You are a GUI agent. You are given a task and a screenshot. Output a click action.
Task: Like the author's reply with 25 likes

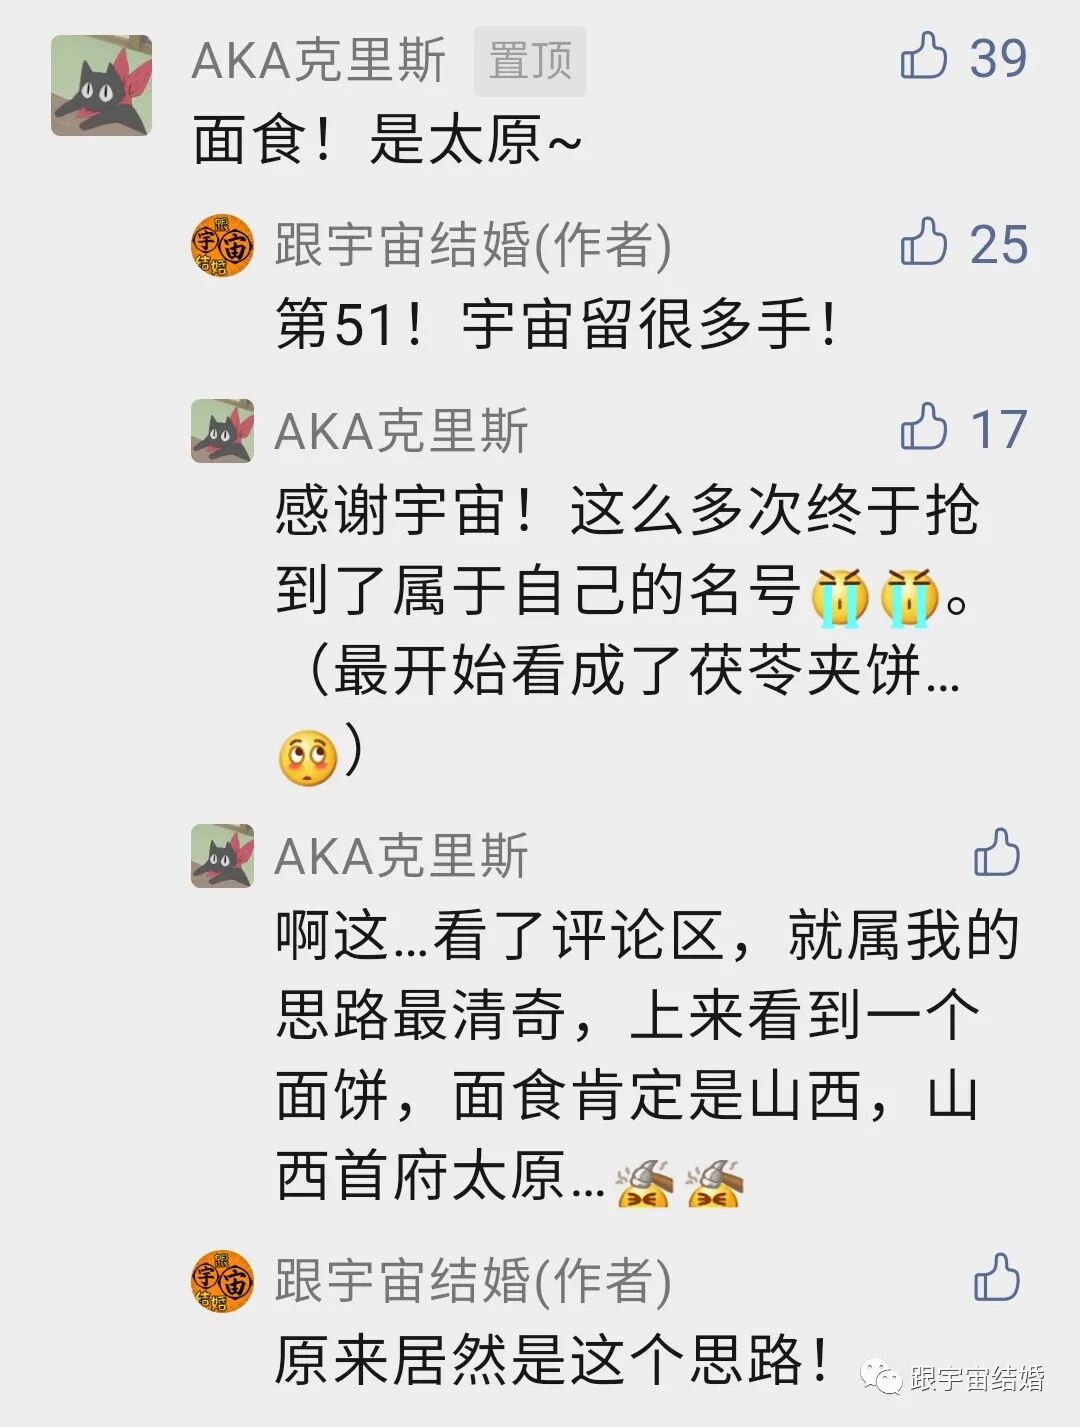924,242
